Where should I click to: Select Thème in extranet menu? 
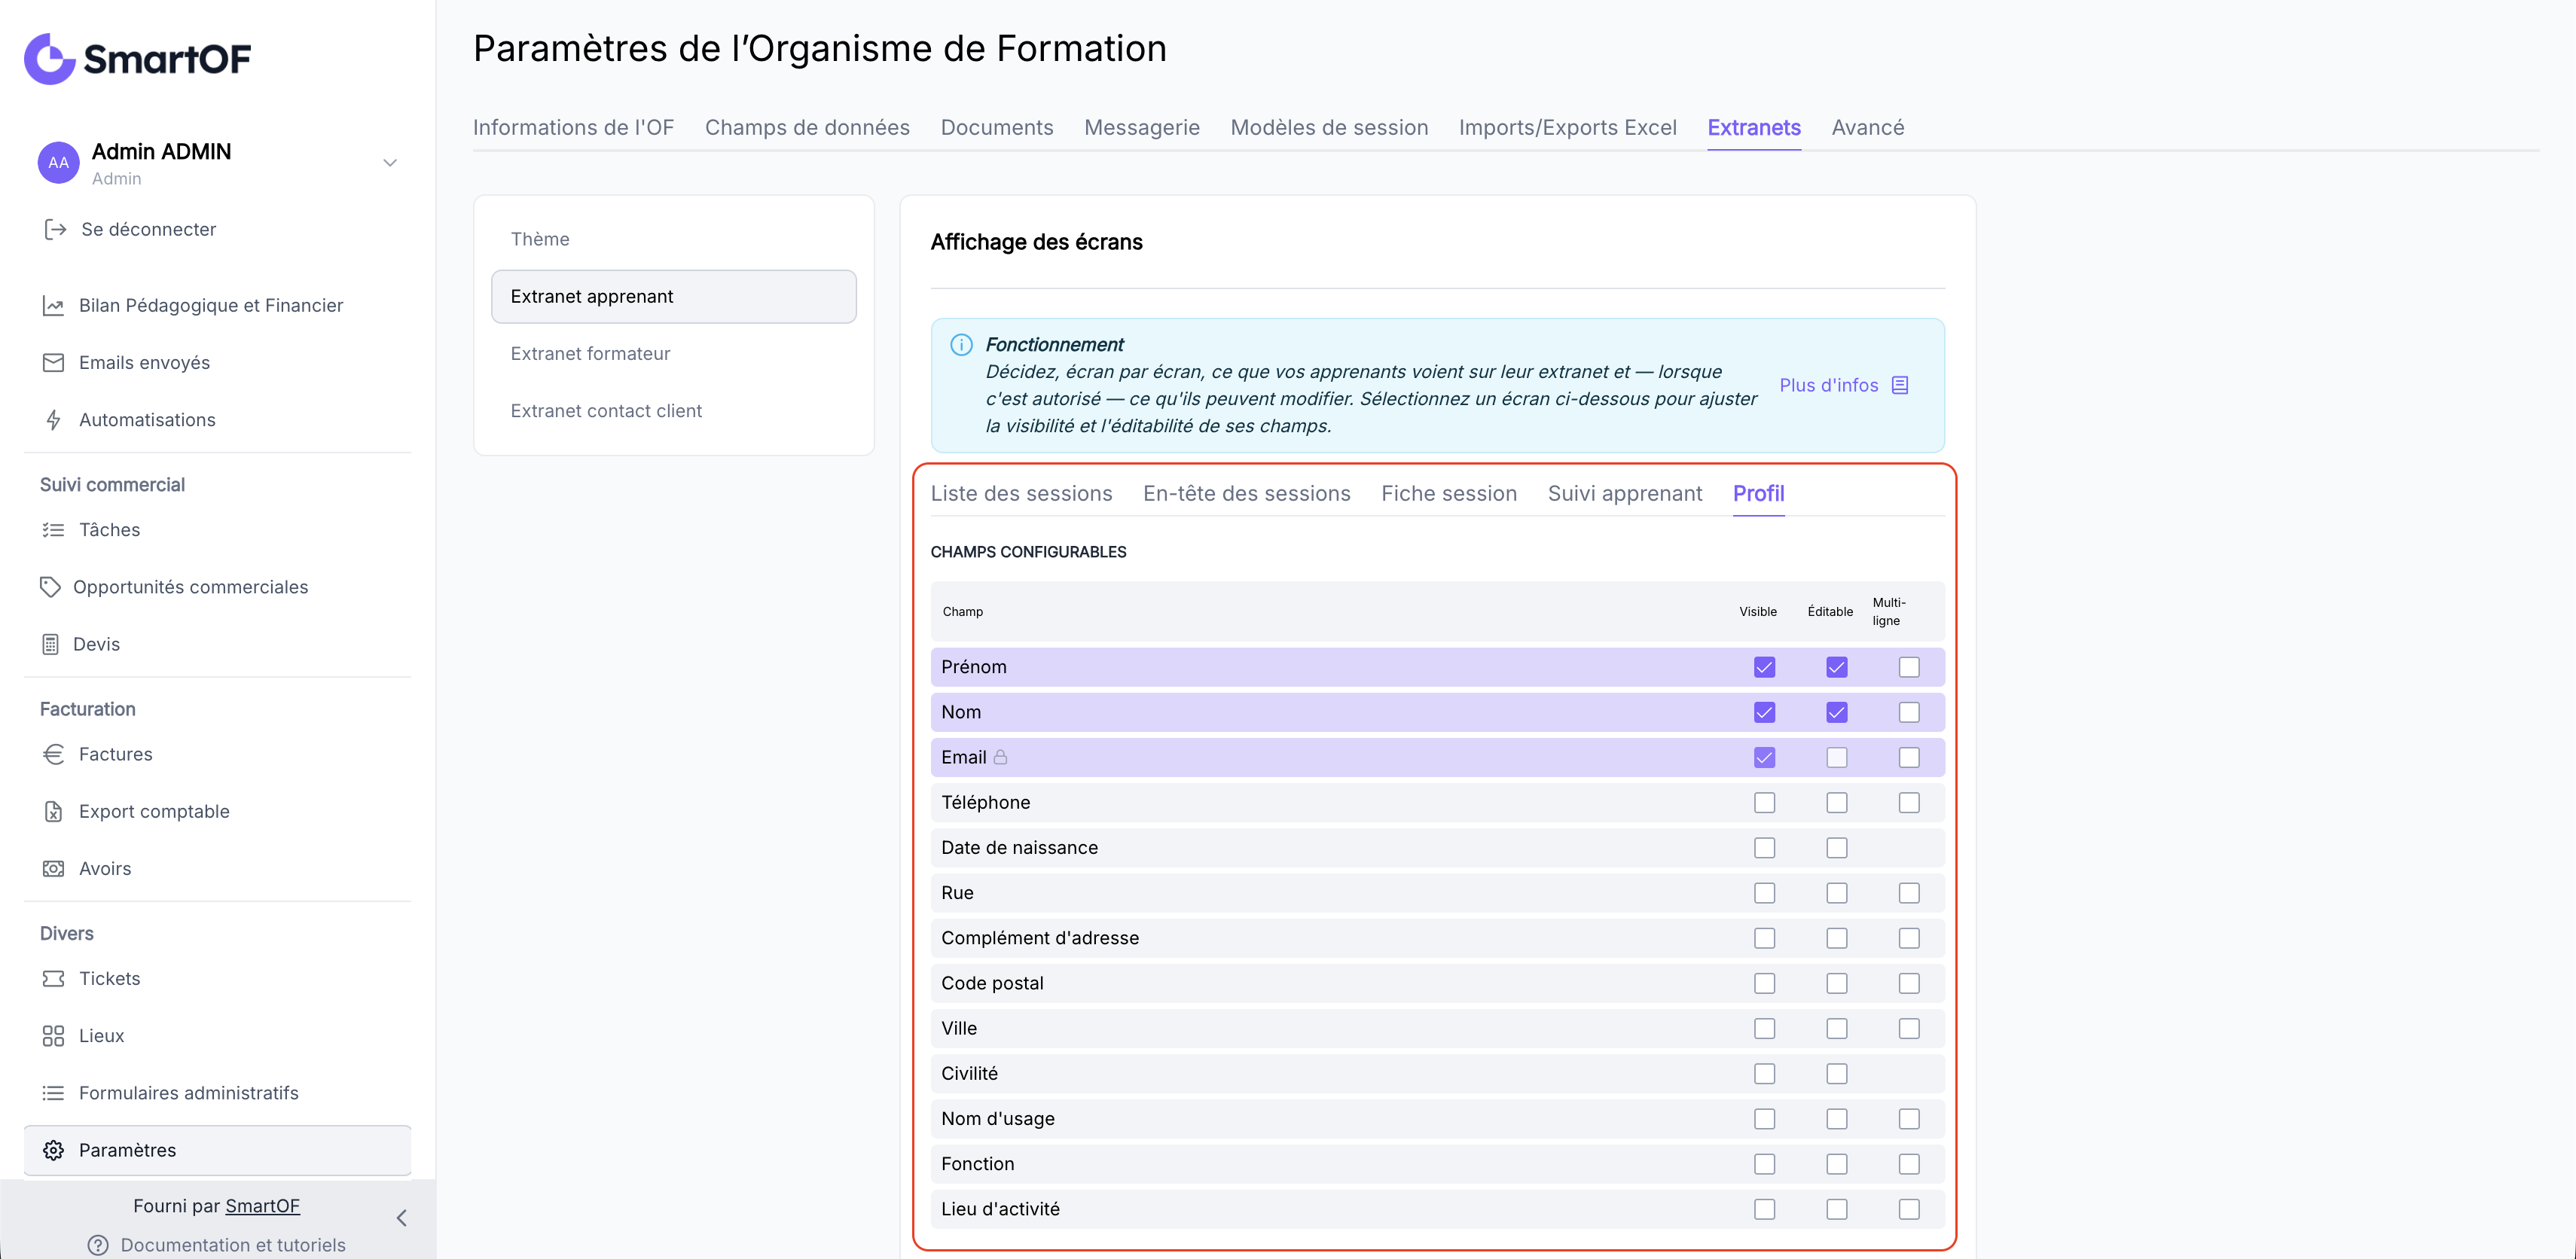pyautogui.click(x=673, y=239)
